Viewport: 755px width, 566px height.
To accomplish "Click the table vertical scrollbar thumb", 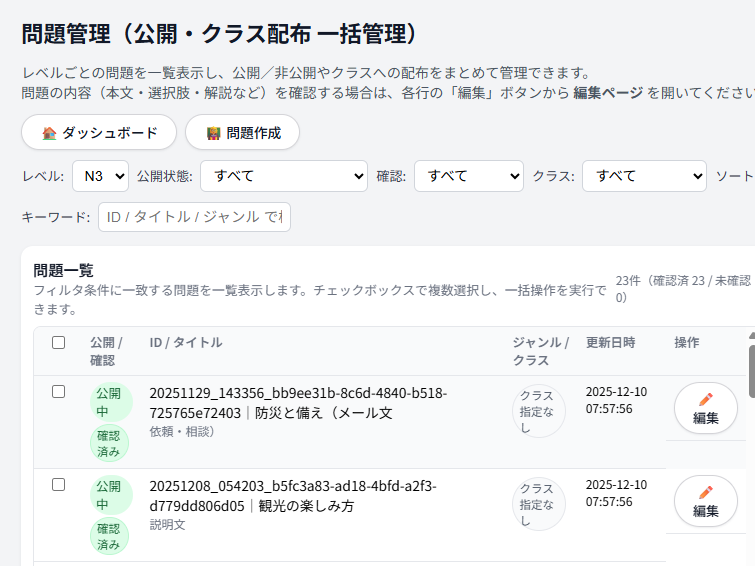I will point(752,369).
